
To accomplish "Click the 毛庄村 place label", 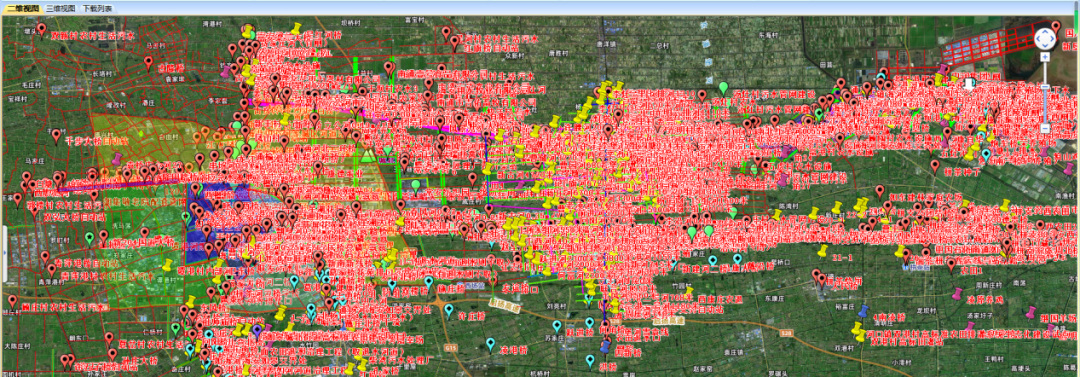I will click(x=32, y=84).
